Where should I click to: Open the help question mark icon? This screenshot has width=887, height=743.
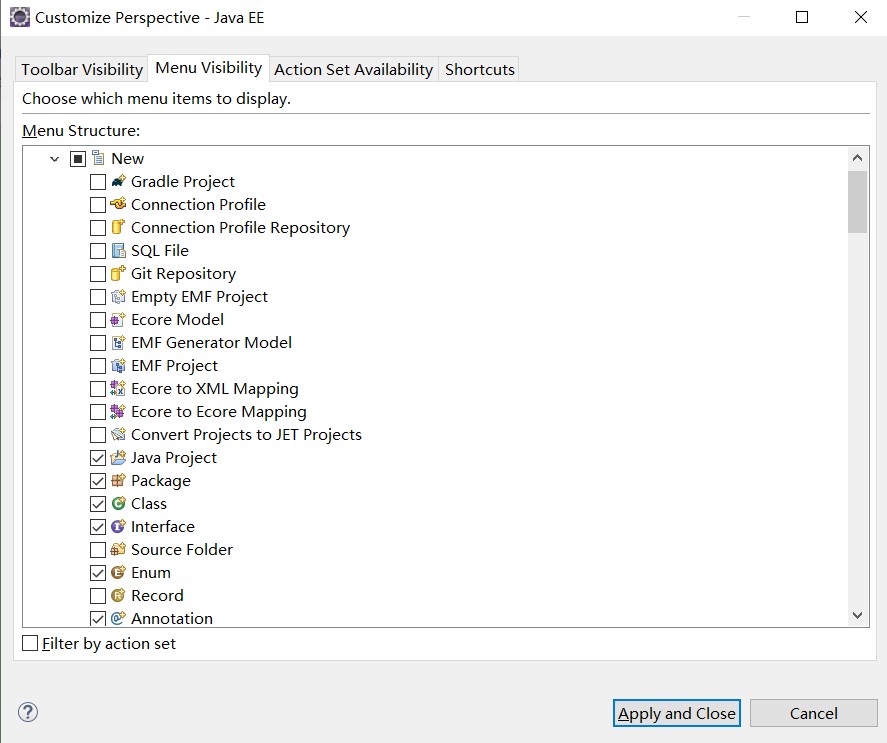pos(28,712)
